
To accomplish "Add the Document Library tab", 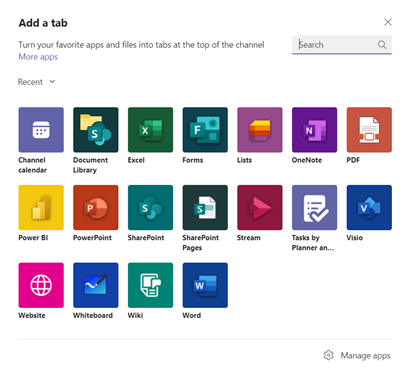I will pos(96,130).
